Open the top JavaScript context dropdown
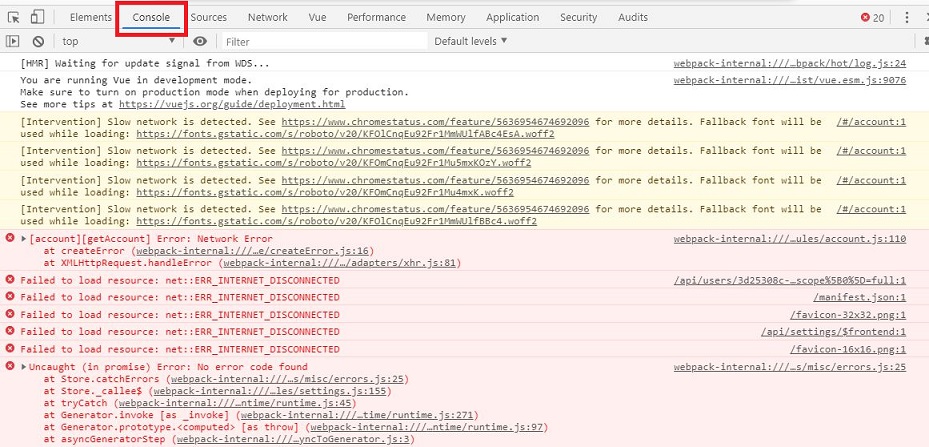Screen dimensions: 929x447 tap(118, 41)
